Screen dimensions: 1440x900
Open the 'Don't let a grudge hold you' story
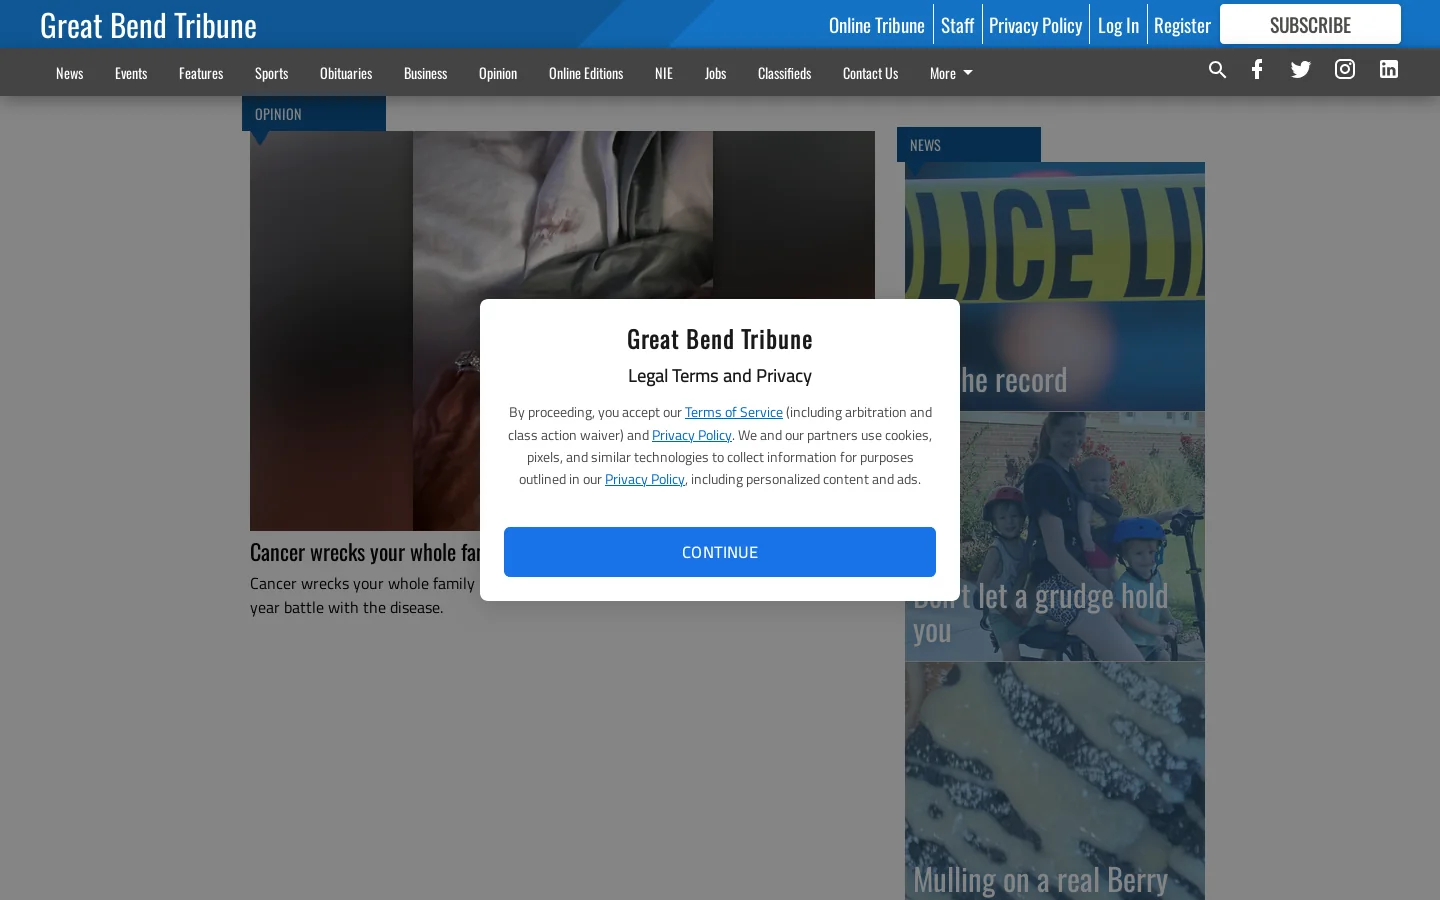click(1055, 537)
